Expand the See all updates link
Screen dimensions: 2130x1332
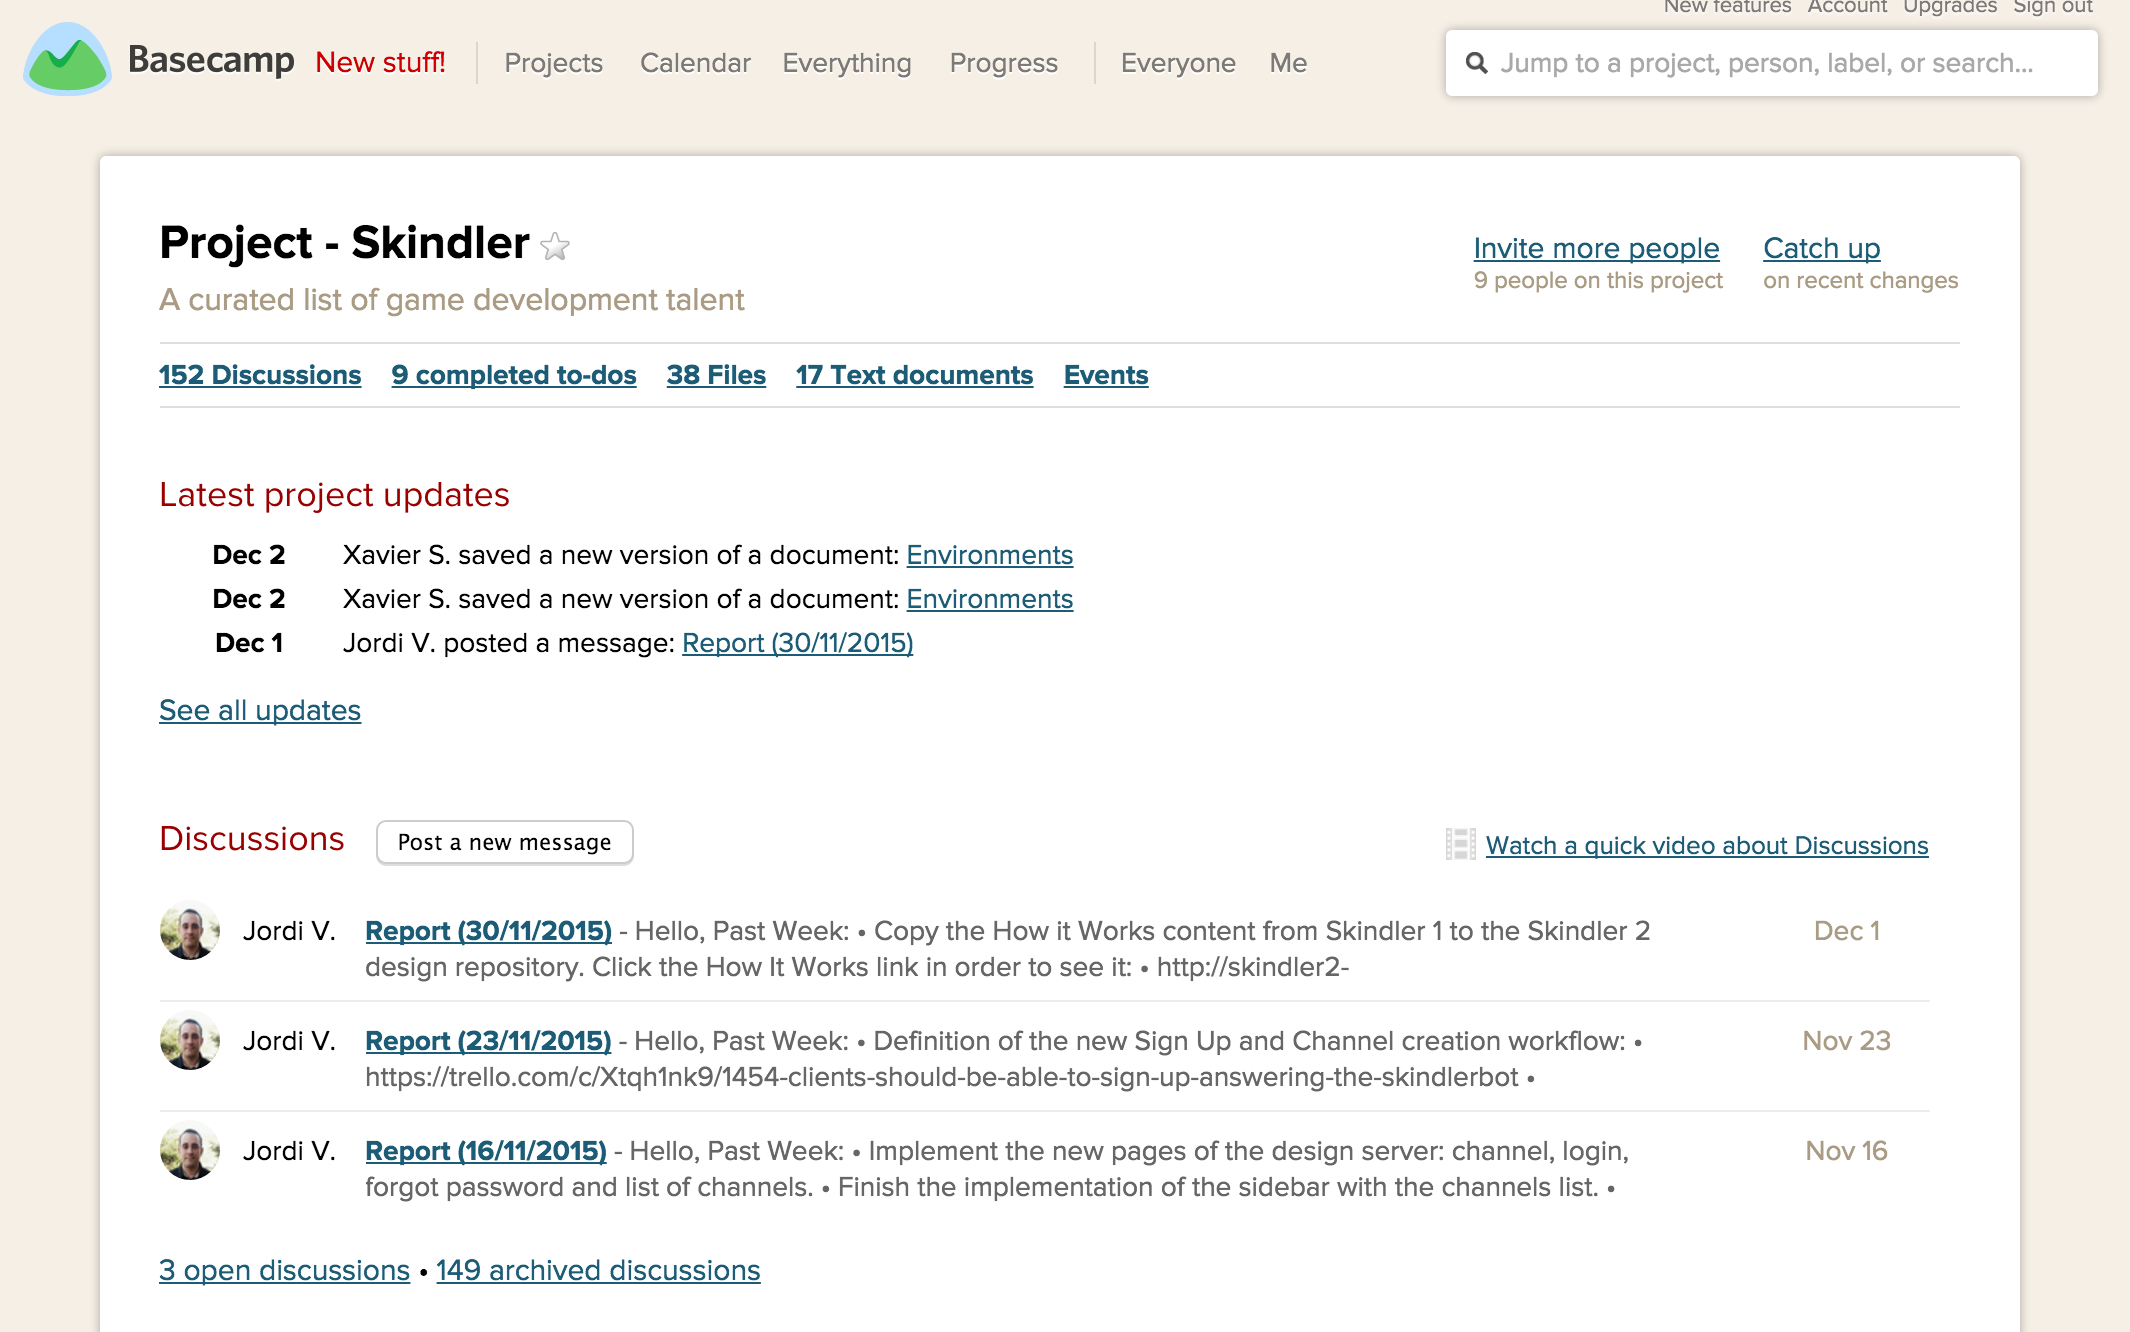click(x=261, y=709)
